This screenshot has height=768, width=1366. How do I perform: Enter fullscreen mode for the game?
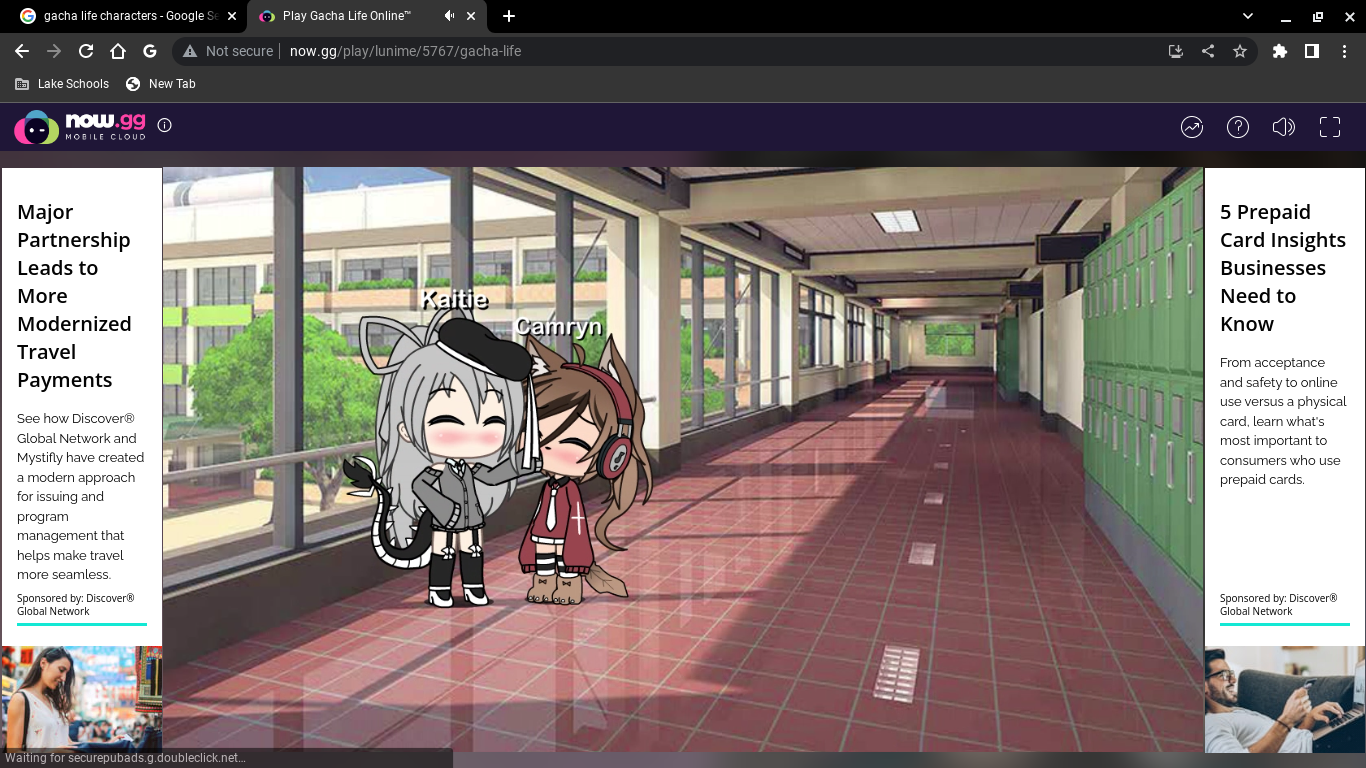(1330, 127)
